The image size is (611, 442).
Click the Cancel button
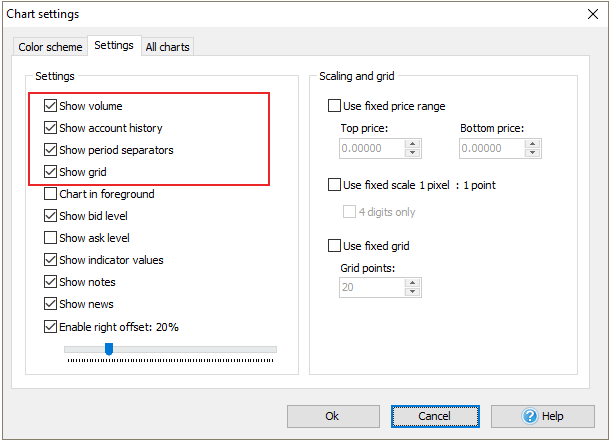tap(435, 416)
